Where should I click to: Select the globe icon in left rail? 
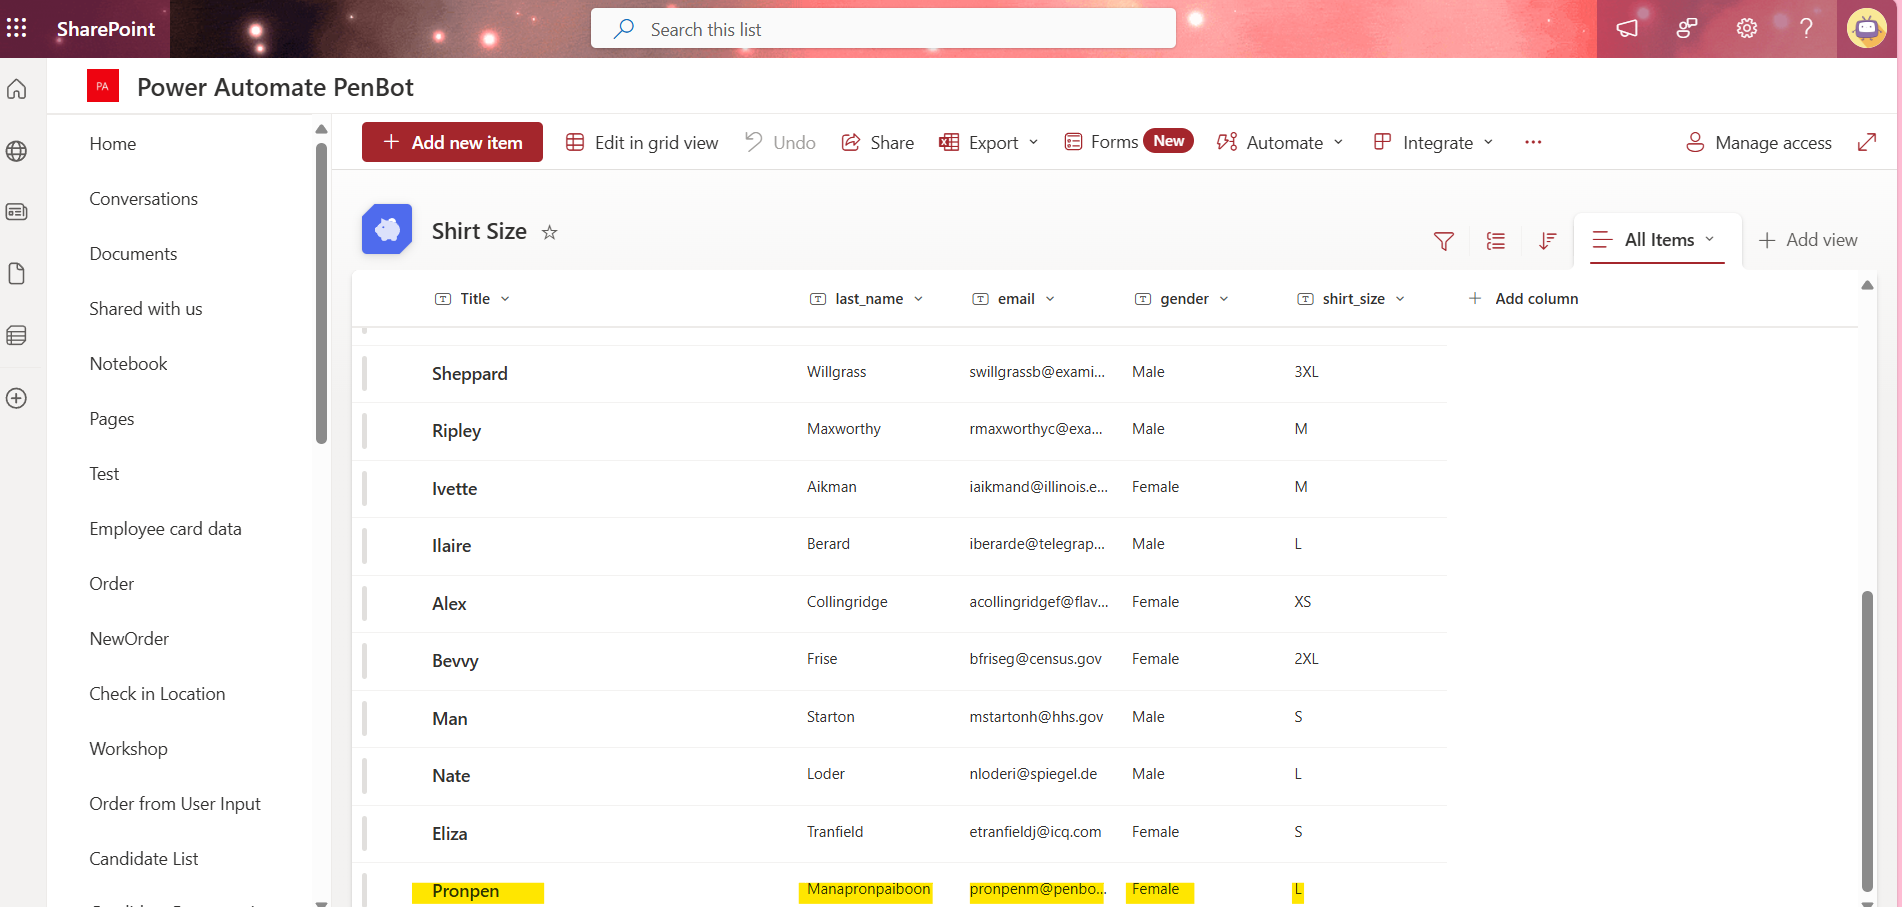(x=16, y=151)
